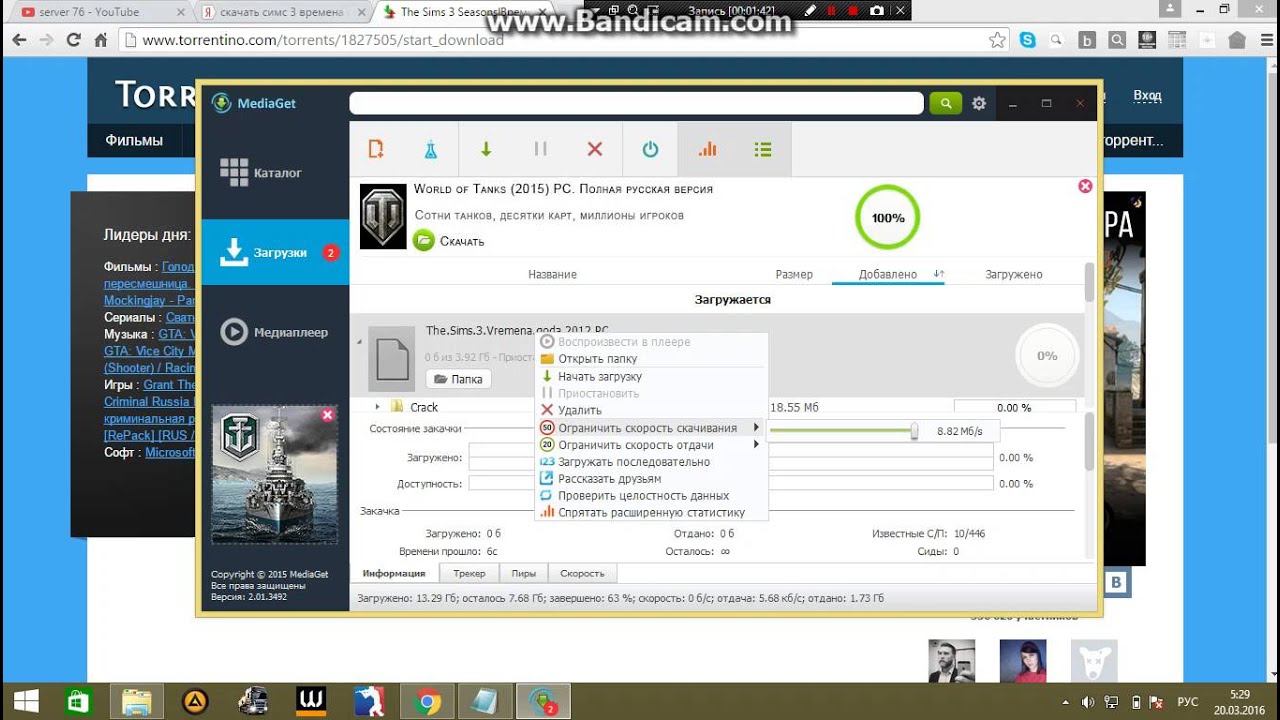Sort downloads by Загружено column
This screenshot has height=720, width=1280.
point(1013,274)
